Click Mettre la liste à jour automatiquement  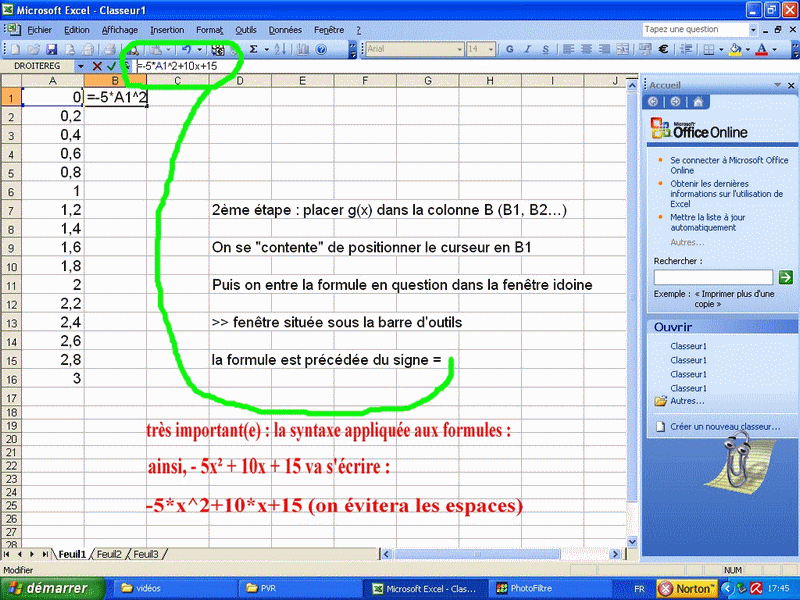click(x=708, y=222)
